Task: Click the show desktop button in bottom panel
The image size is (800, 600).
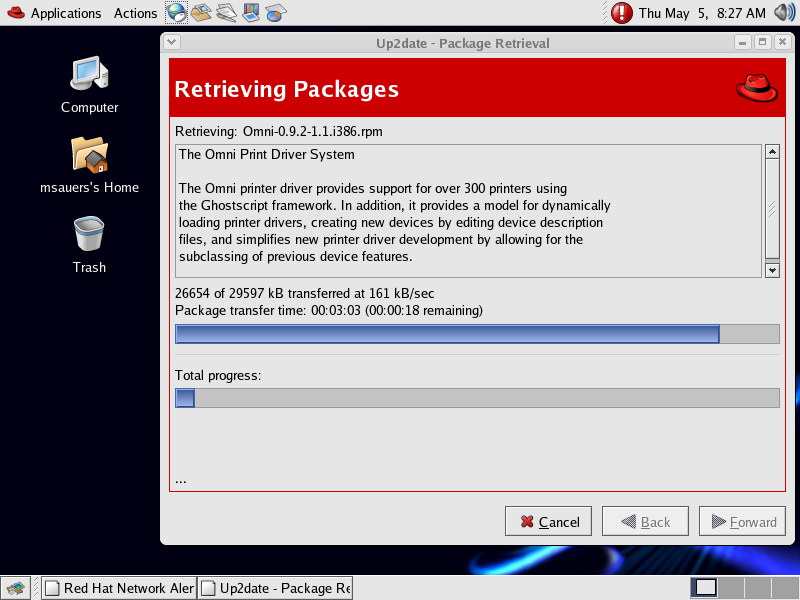Action: (x=14, y=588)
